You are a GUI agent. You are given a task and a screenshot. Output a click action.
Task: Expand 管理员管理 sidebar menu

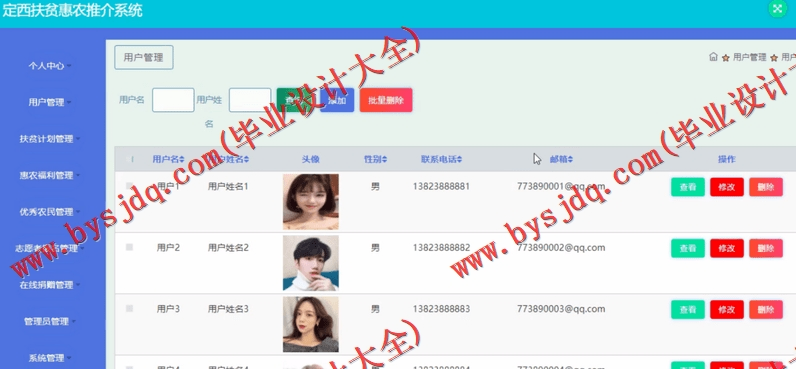pyautogui.click(x=50, y=322)
